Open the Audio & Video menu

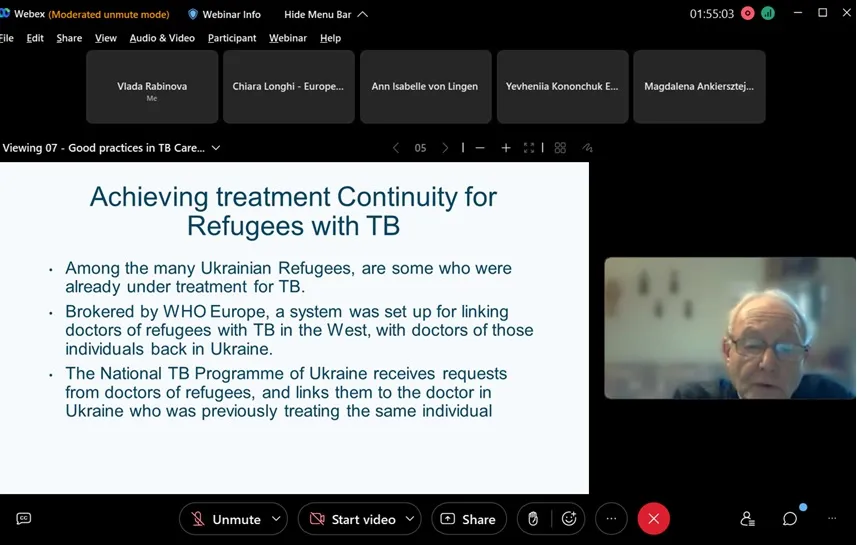tap(162, 38)
